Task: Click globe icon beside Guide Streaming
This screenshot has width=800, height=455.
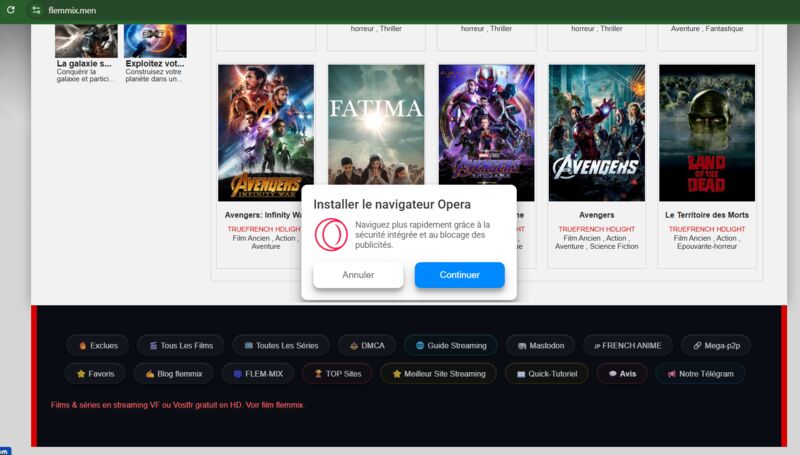Action: [420, 345]
